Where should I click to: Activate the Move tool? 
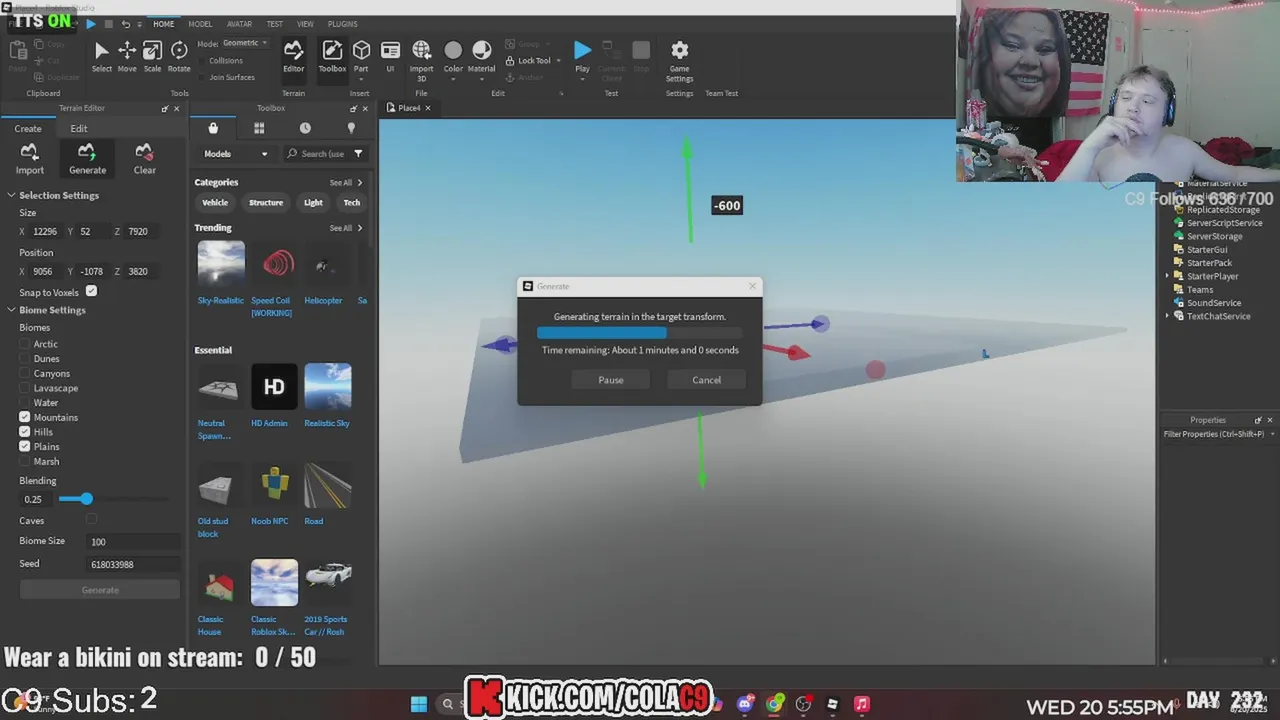click(127, 56)
